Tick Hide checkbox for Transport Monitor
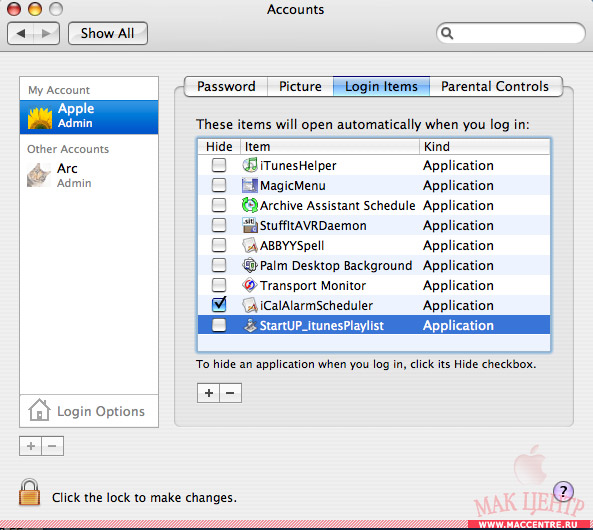 point(219,285)
